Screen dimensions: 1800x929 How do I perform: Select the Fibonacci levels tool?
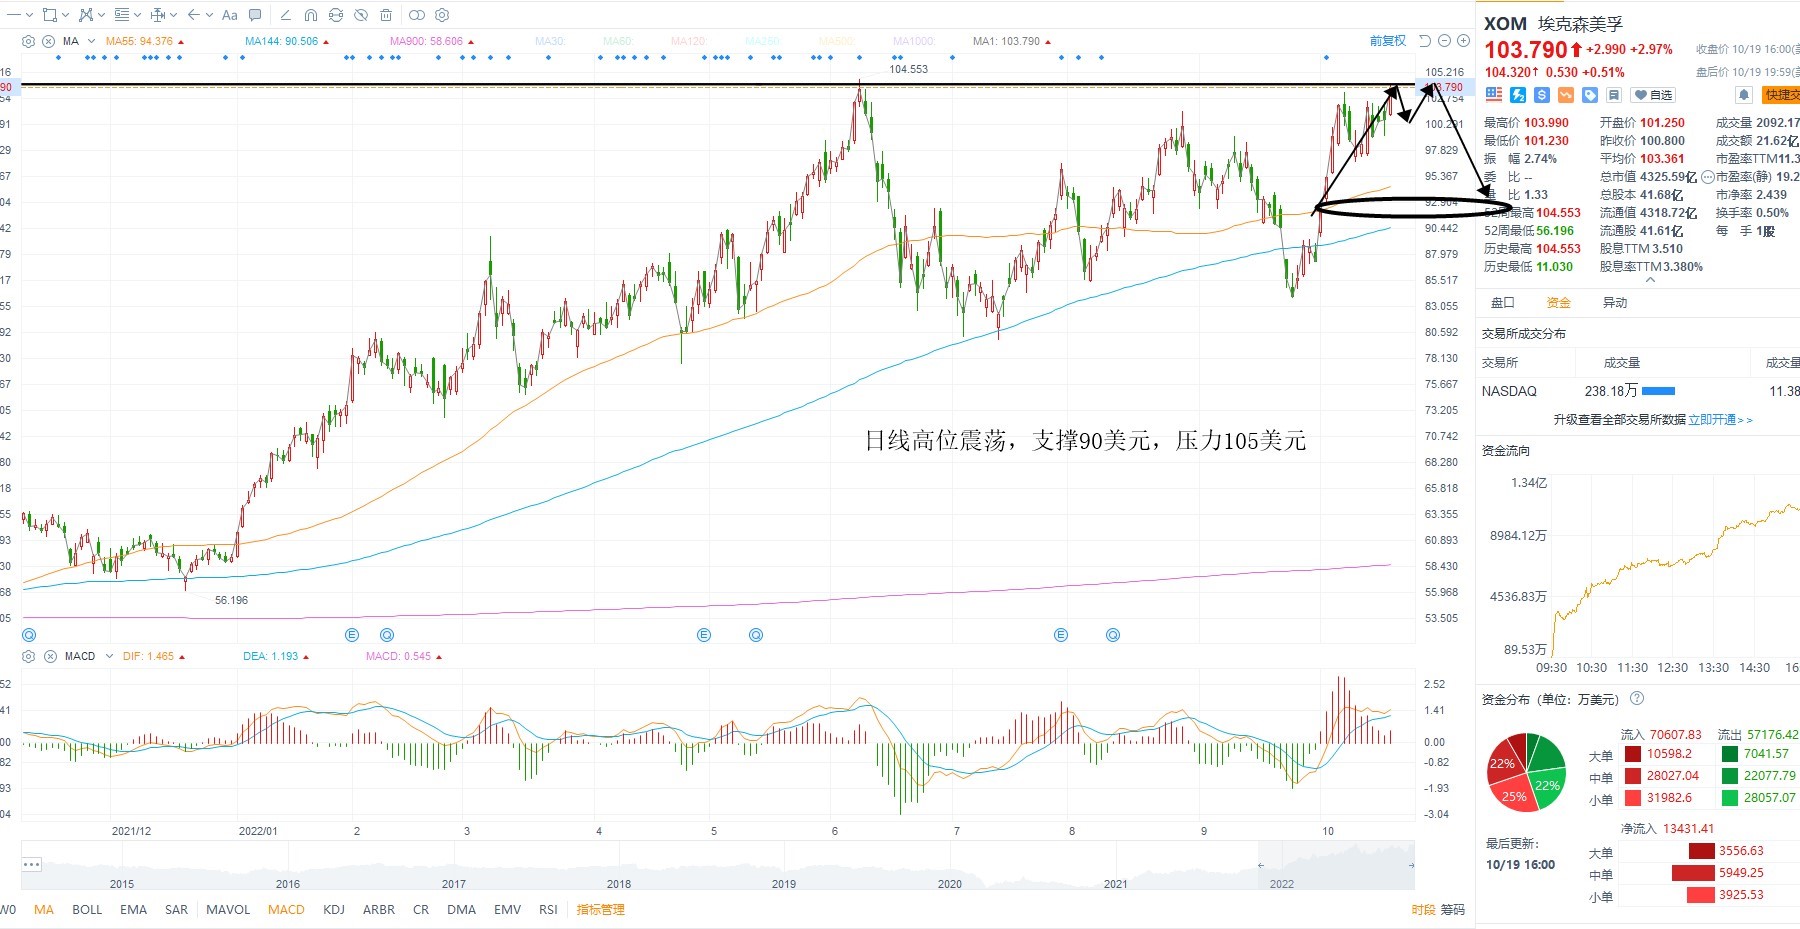[x=122, y=15]
